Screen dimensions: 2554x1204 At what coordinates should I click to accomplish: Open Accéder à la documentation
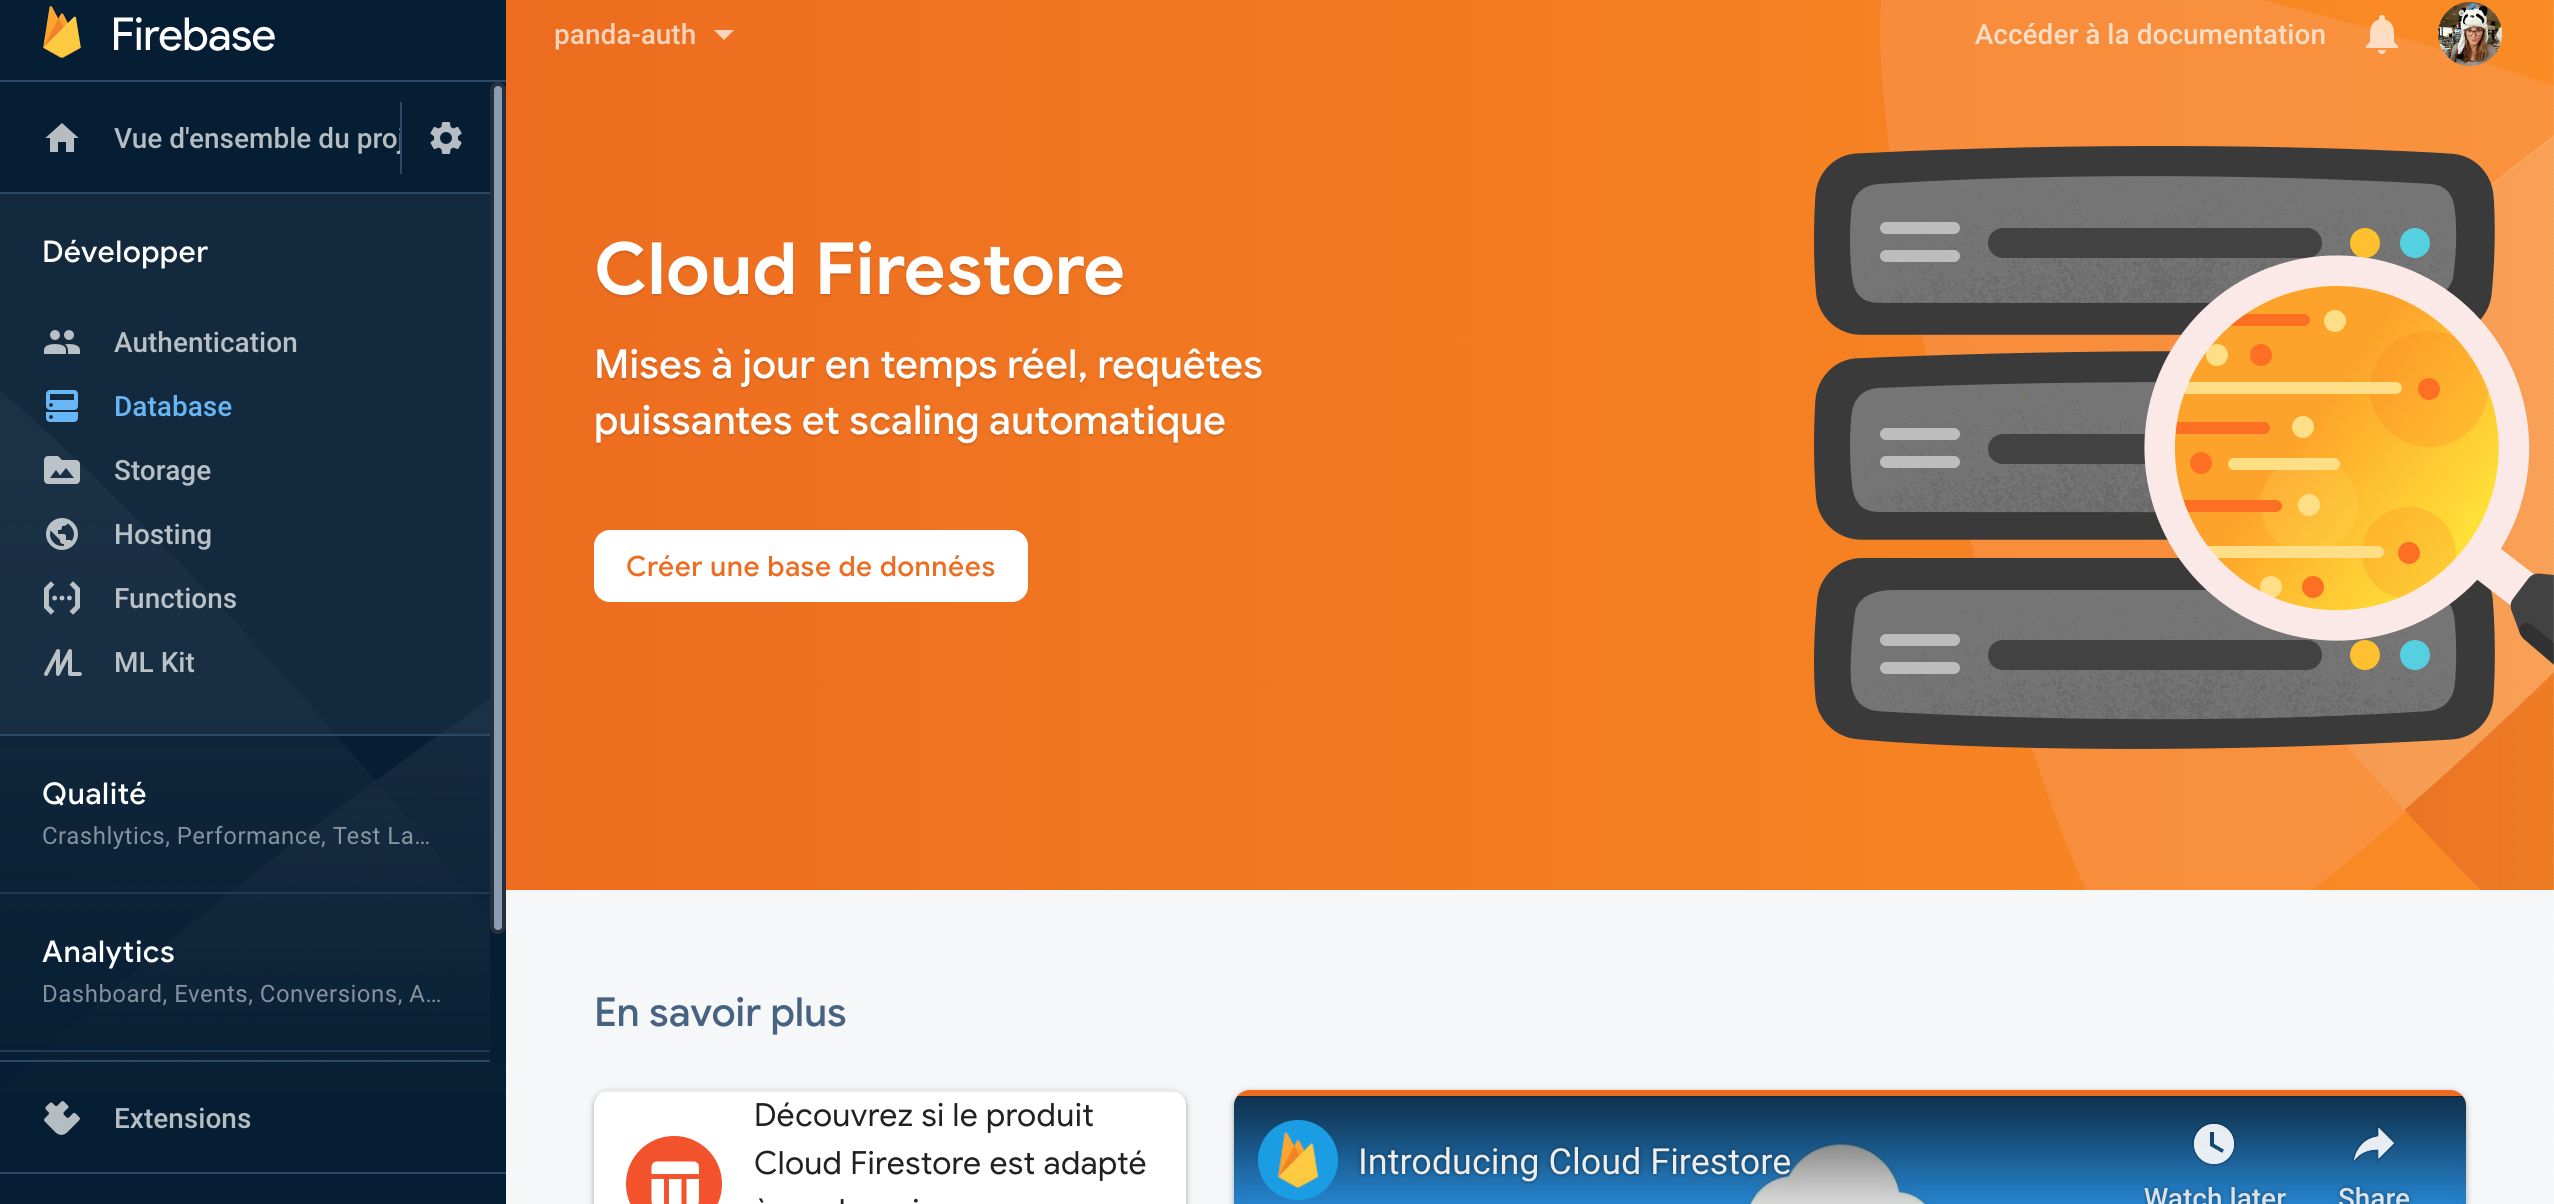(2148, 33)
